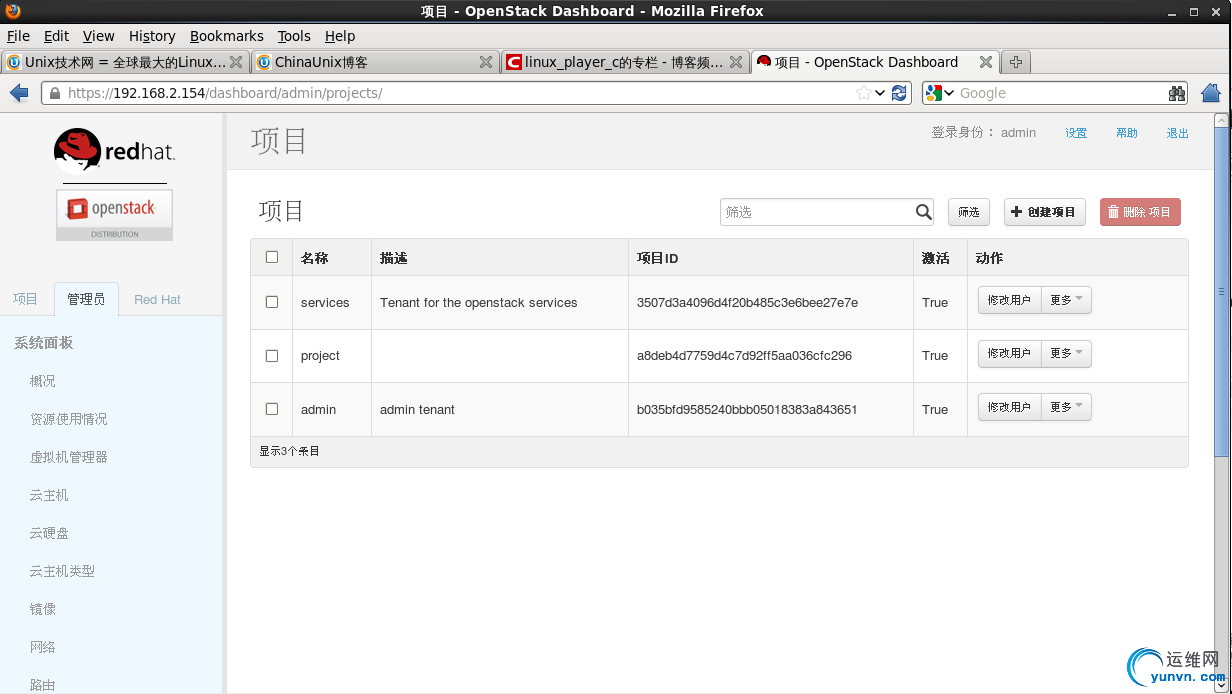Image resolution: width=1232 pixels, height=694 pixels.
Task: Click the new tab plus button
Action: (1016, 62)
